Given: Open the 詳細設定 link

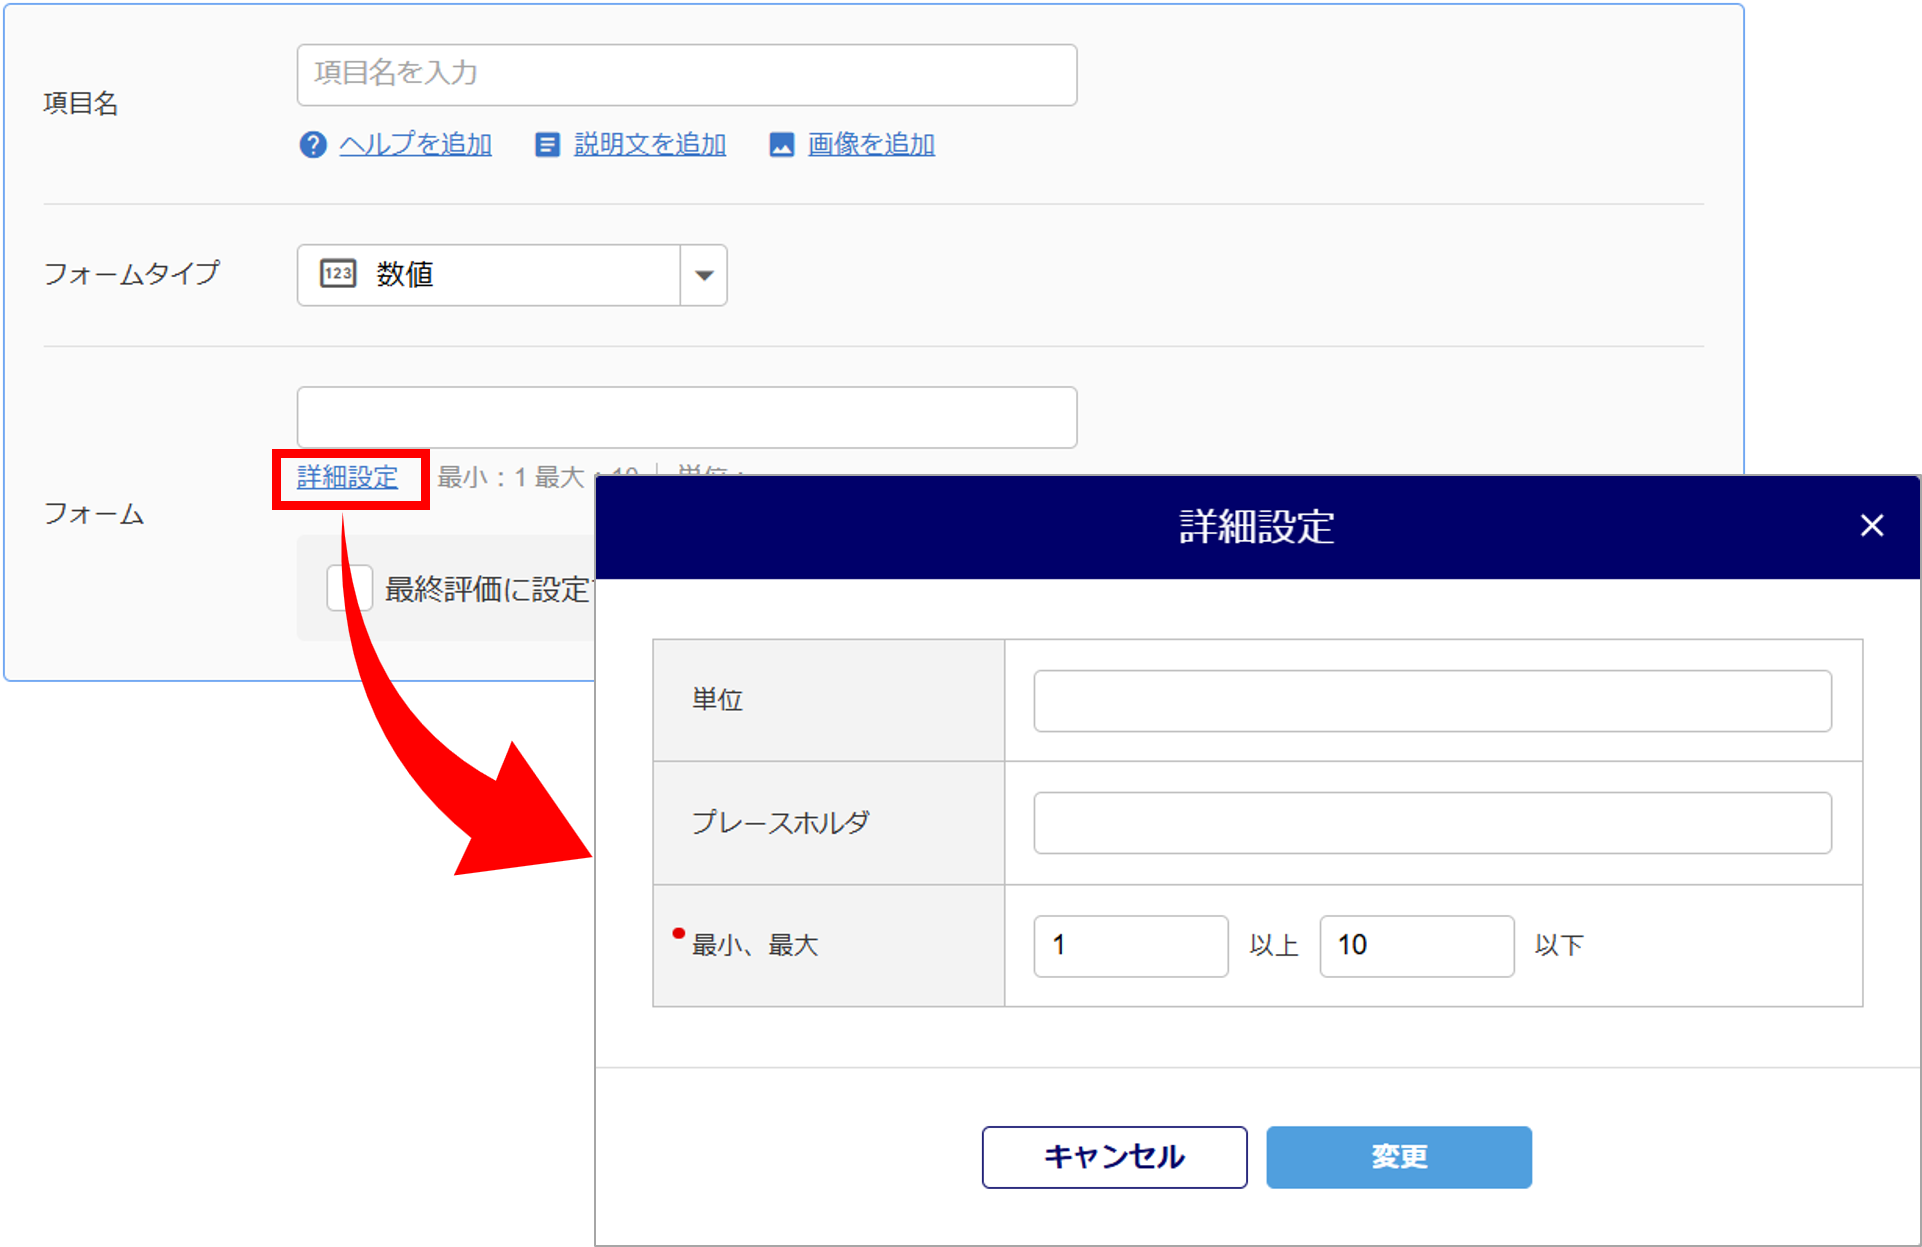Looking at the screenshot, I should pyautogui.click(x=347, y=478).
